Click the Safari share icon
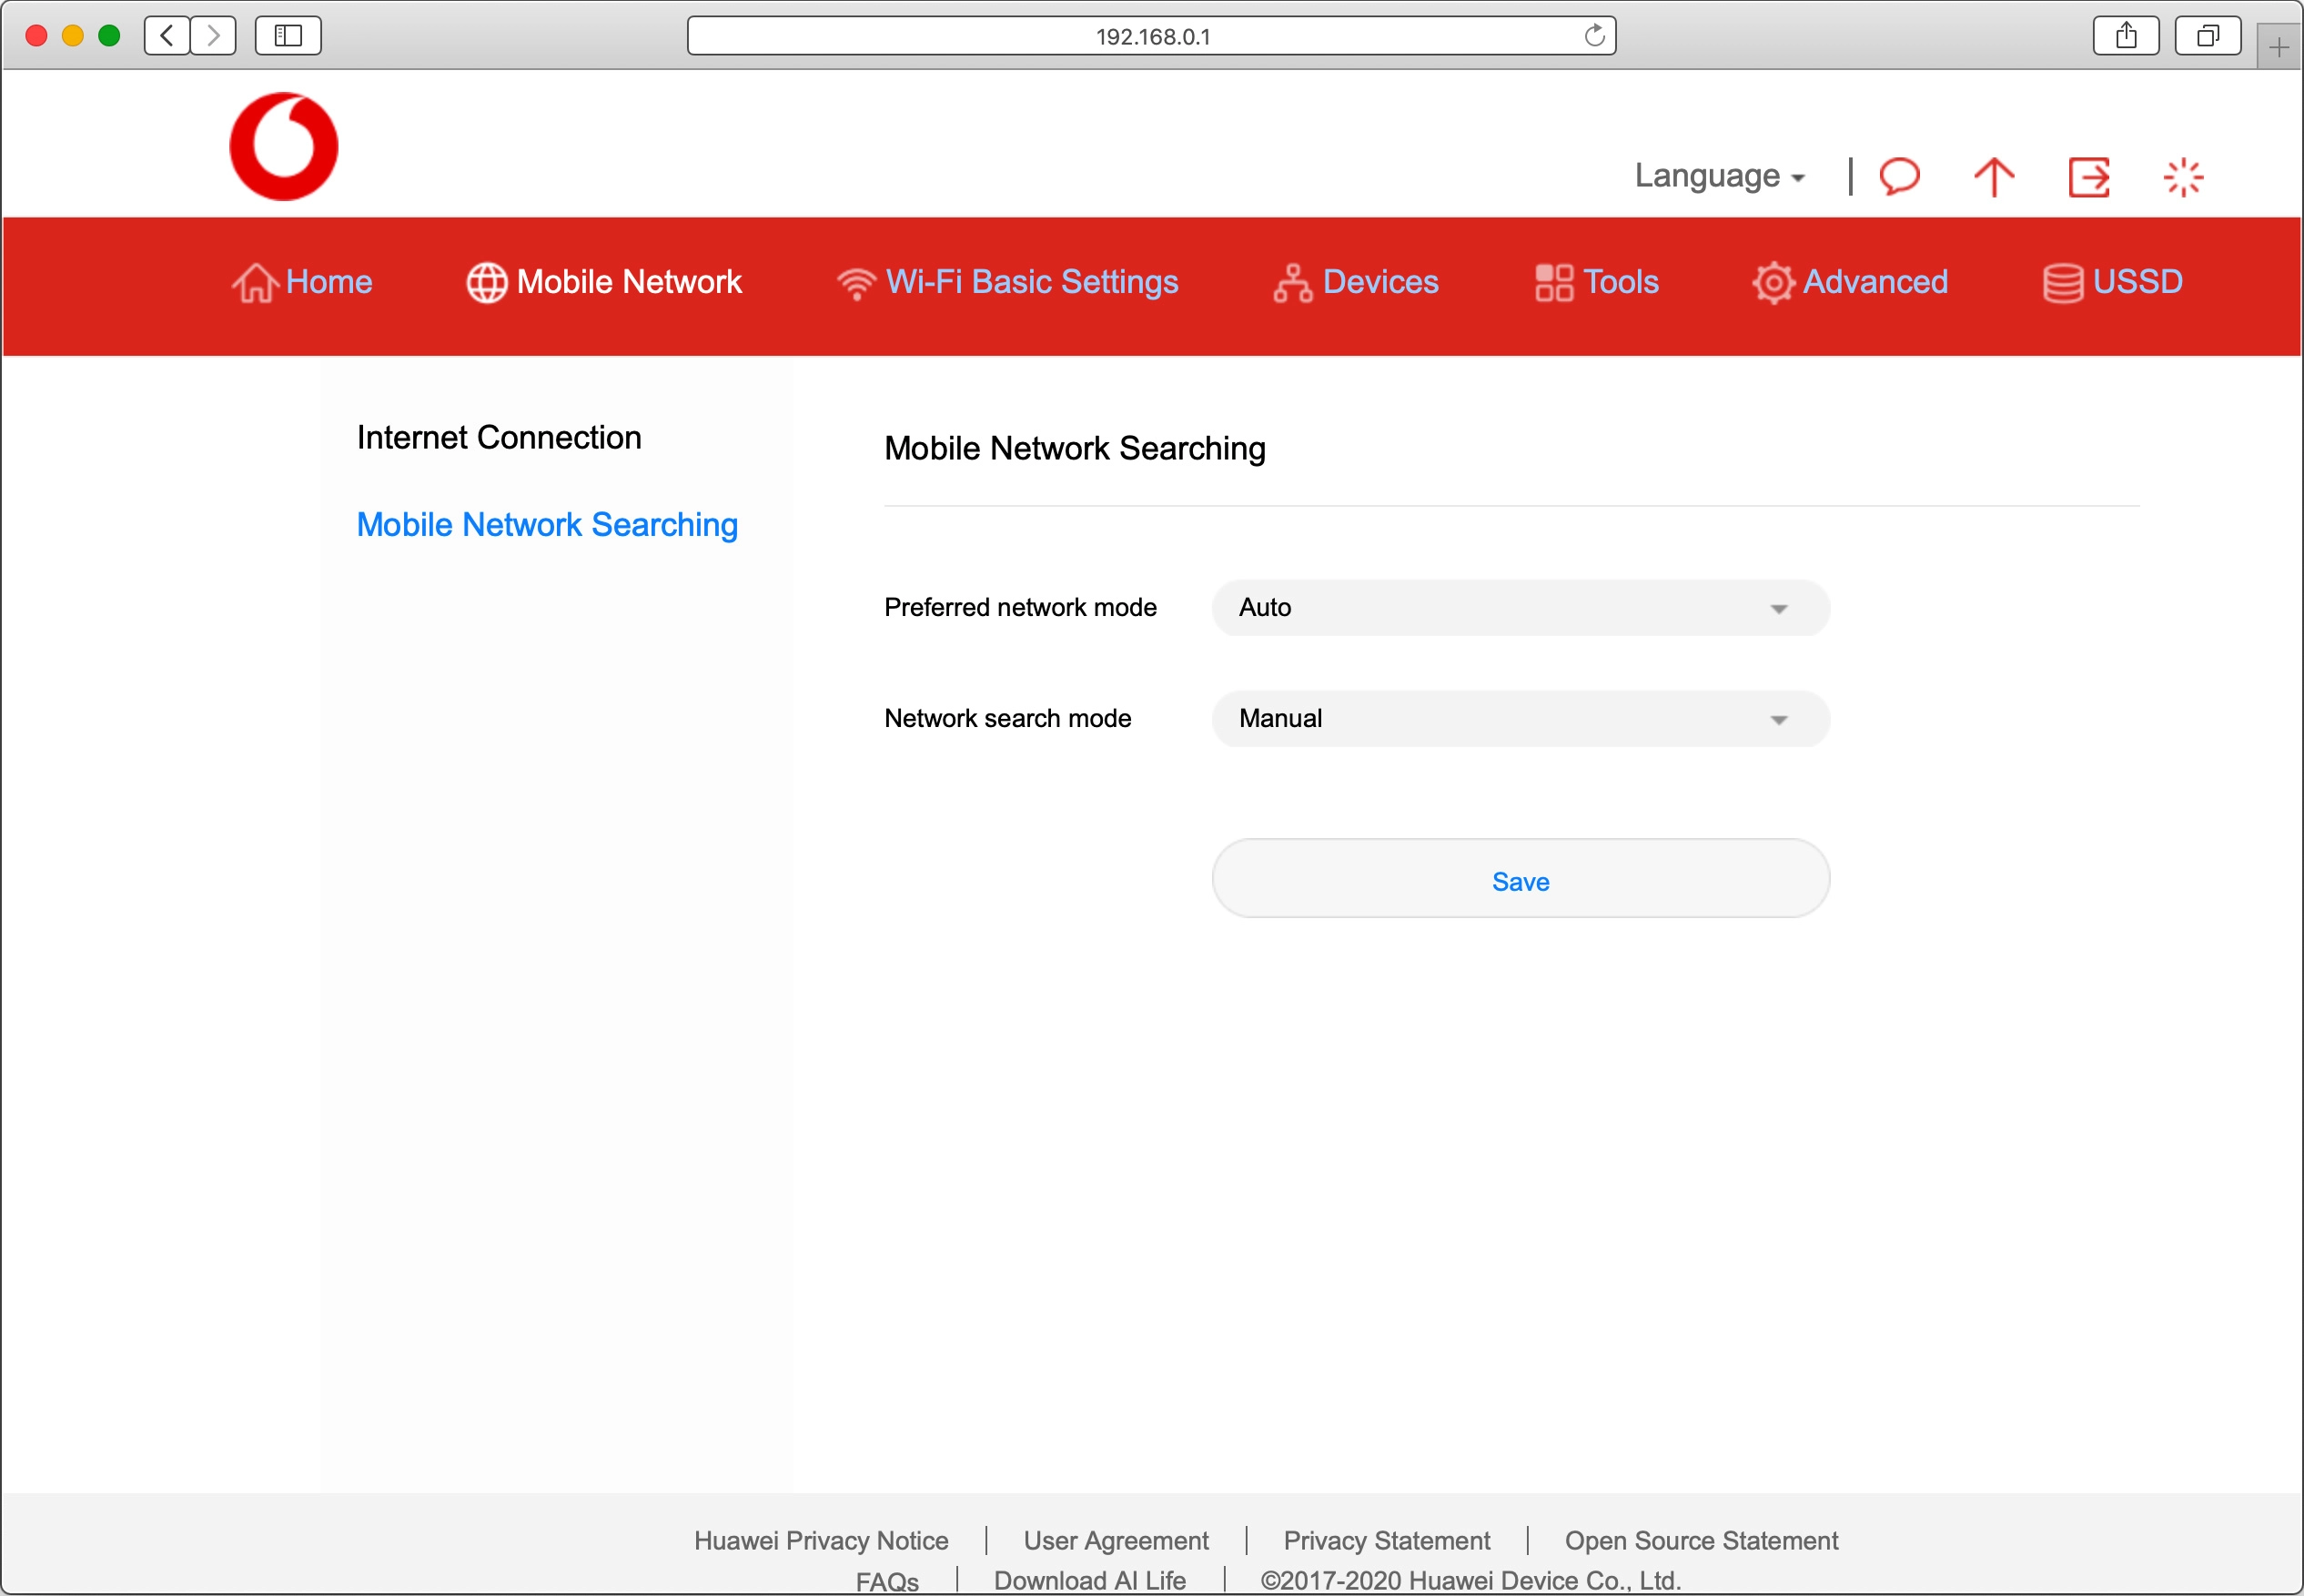This screenshot has width=2304, height=1596. click(2126, 36)
